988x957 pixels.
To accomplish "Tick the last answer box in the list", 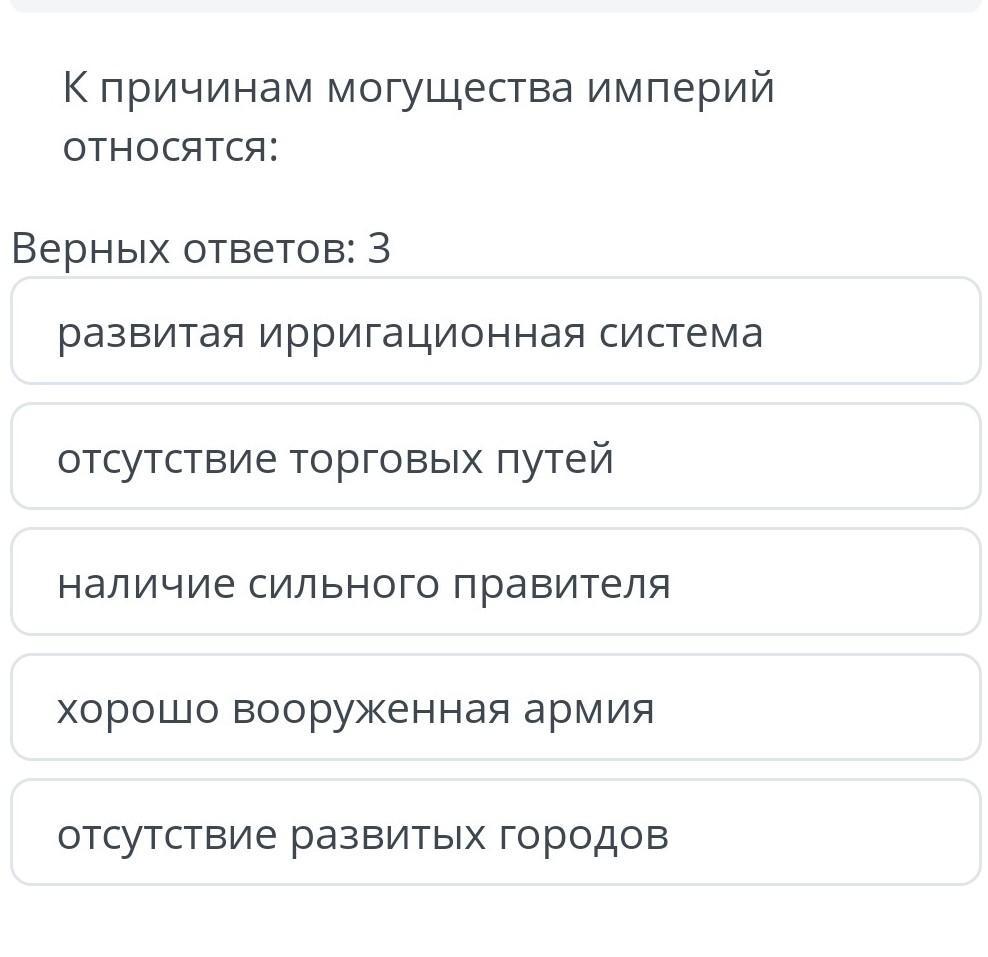I will (495, 833).
